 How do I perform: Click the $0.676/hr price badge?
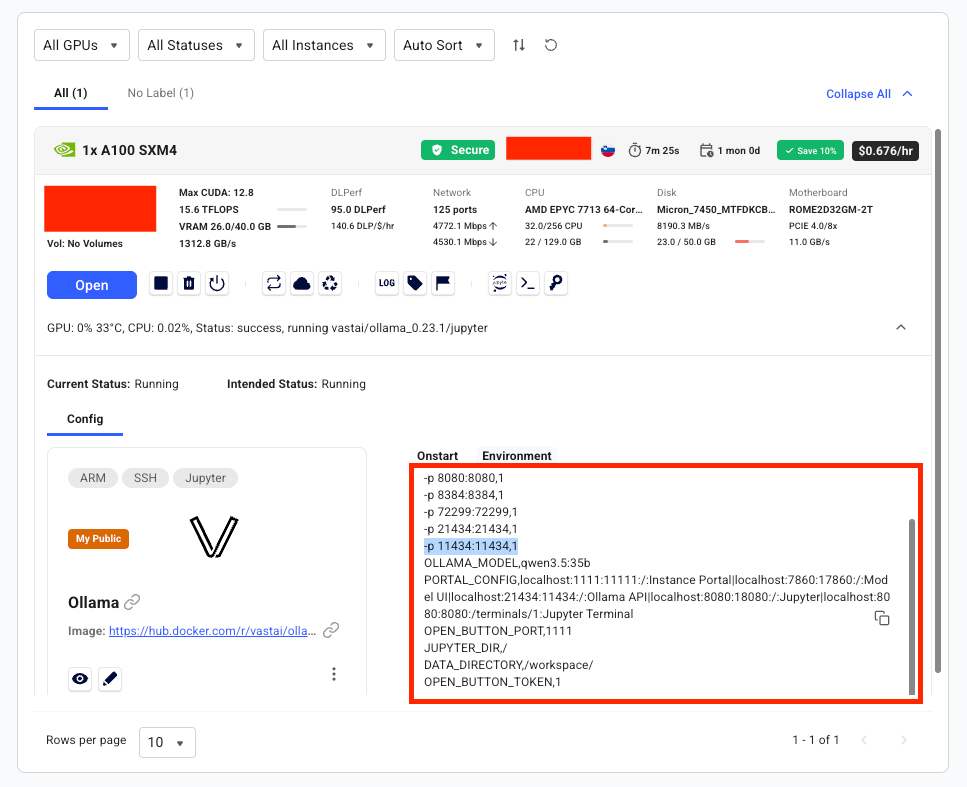tap(886, 150)
